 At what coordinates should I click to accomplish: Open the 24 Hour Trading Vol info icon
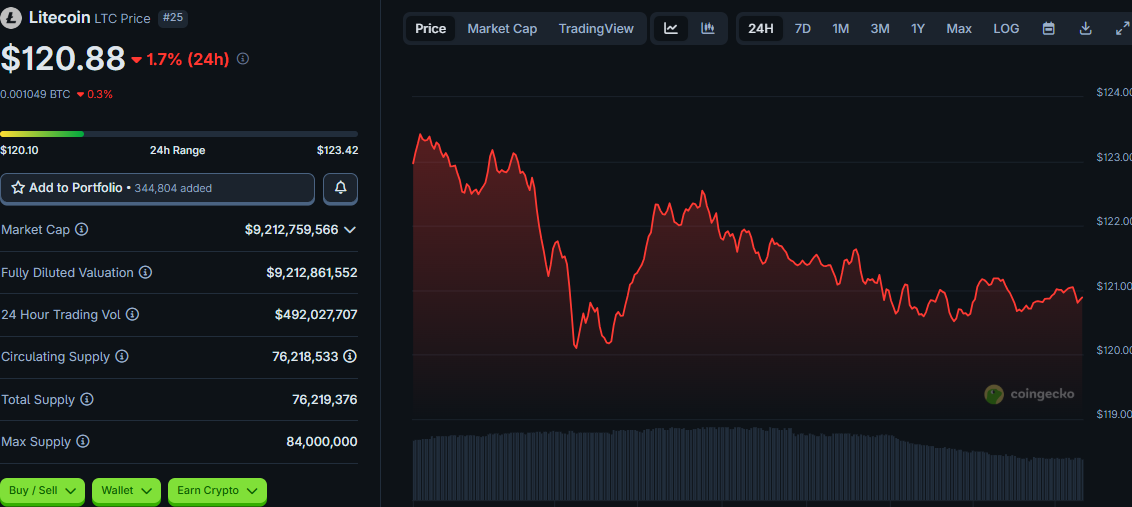pos(133,314)
